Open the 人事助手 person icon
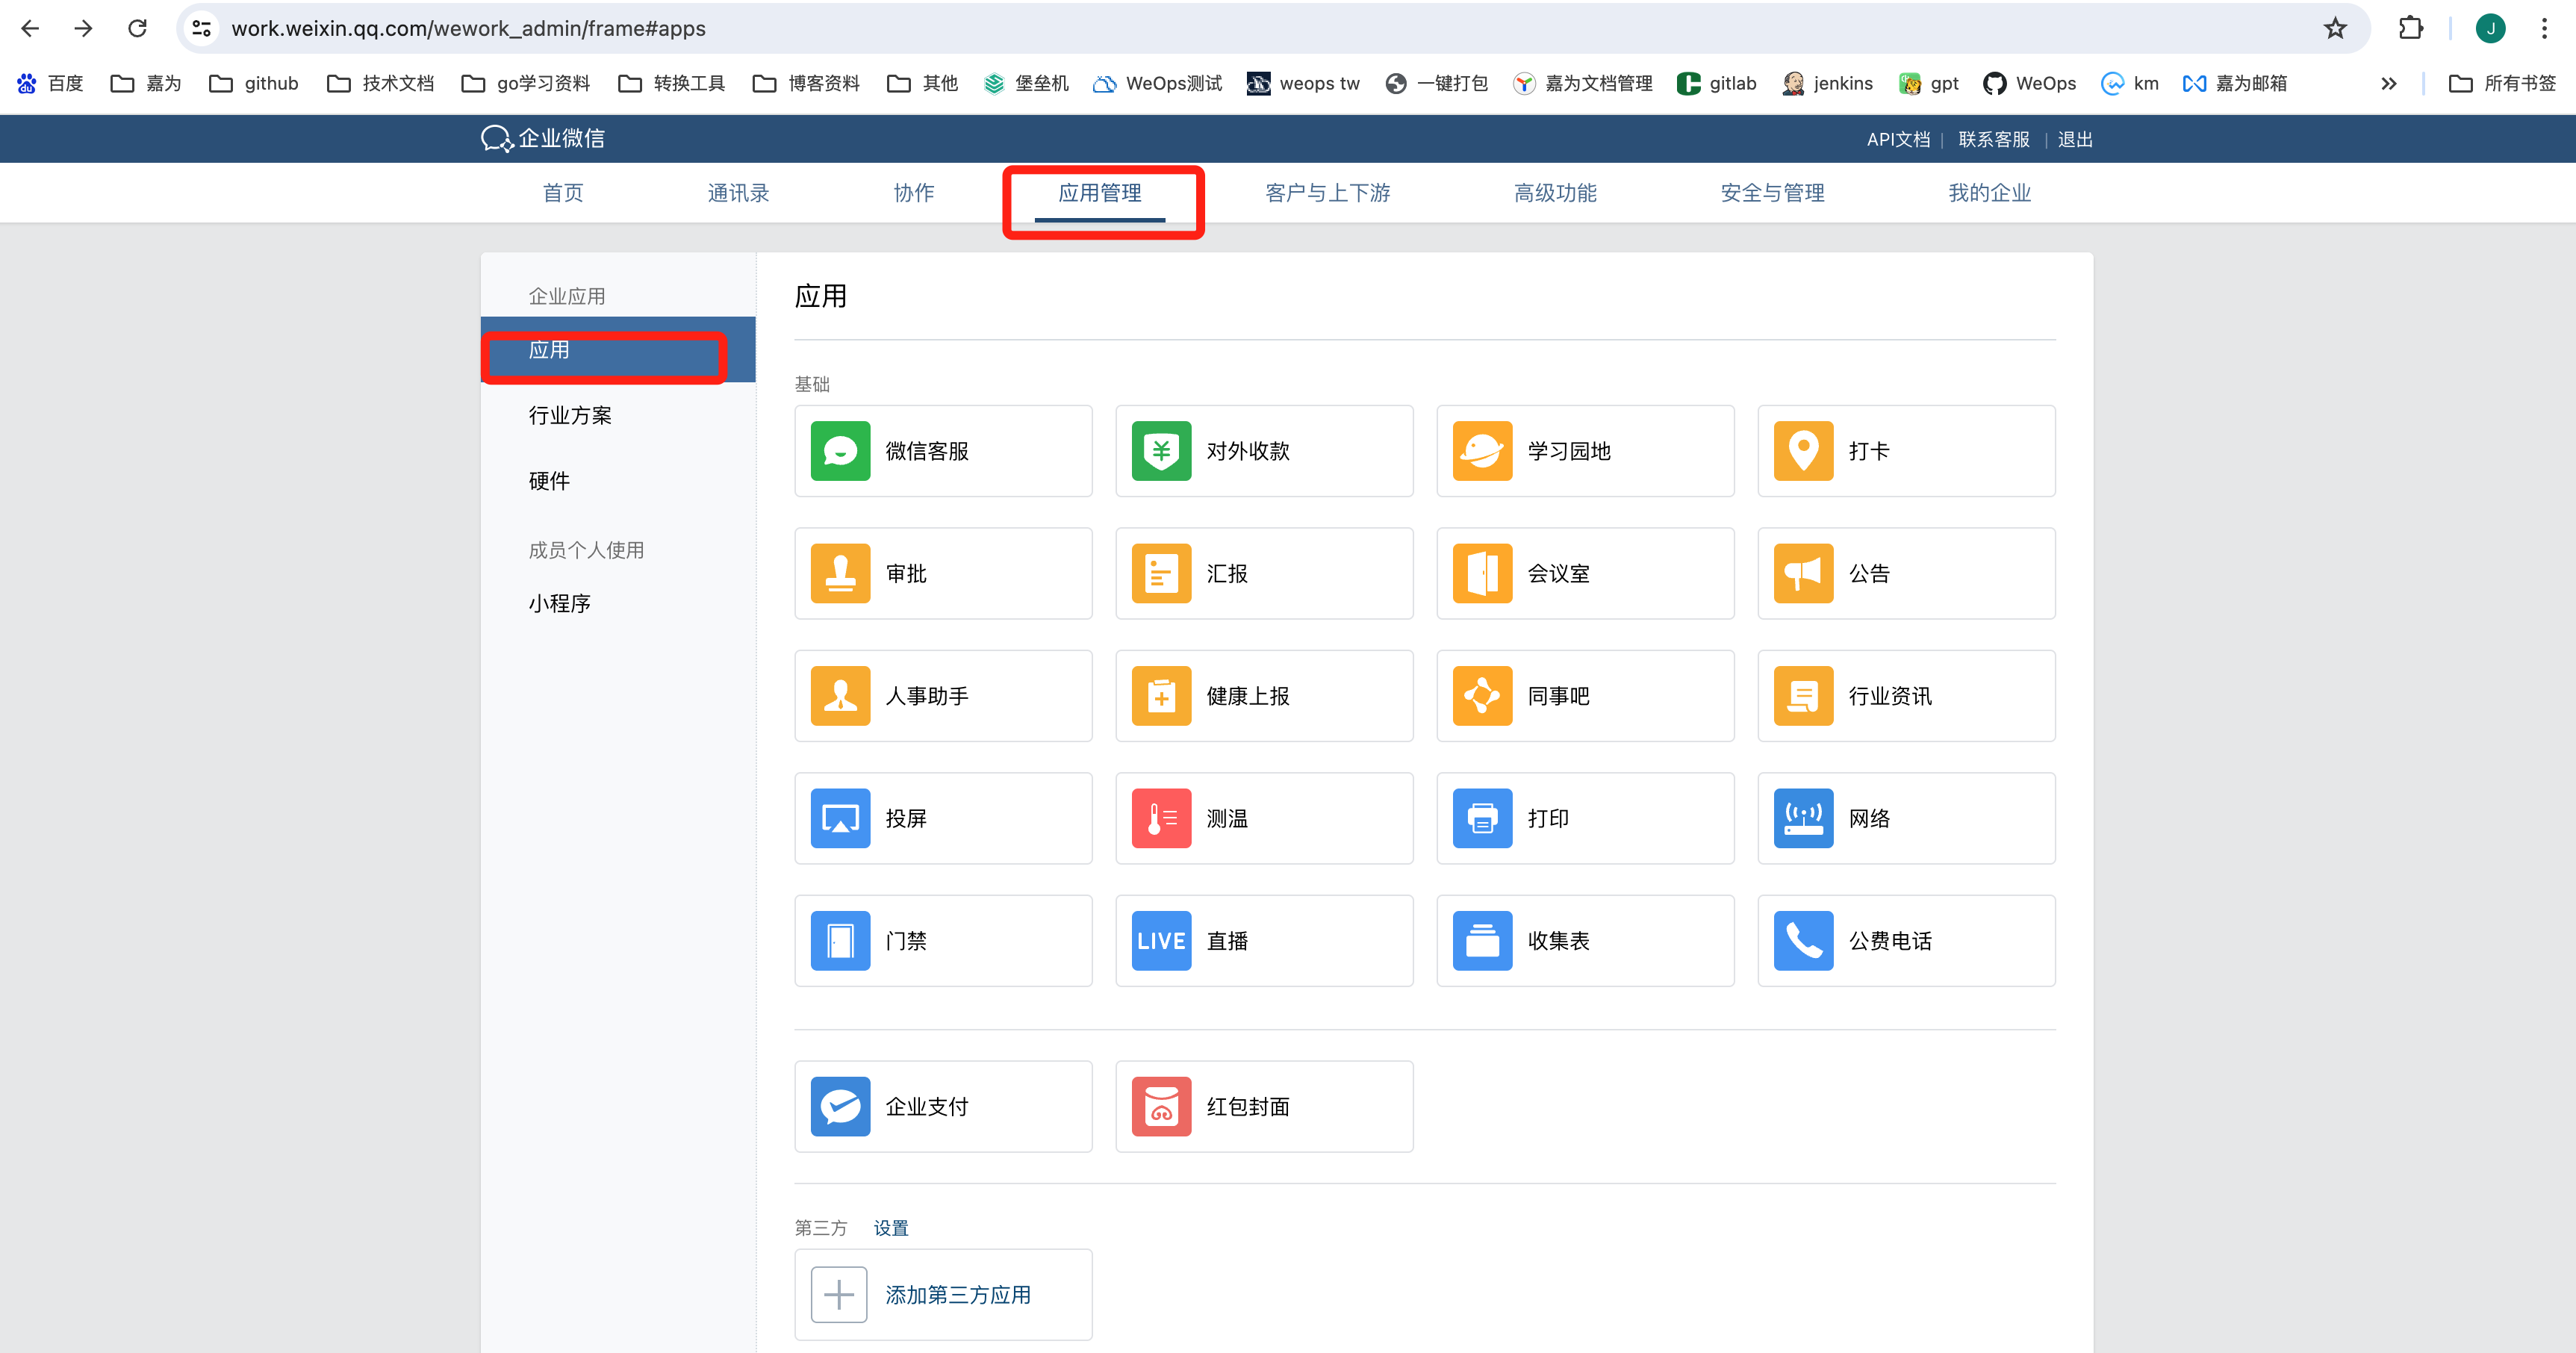 point(840,696)
